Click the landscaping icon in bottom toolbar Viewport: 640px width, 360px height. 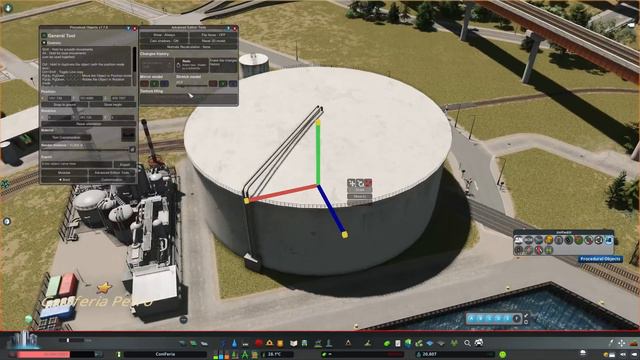tap(368, 343)
